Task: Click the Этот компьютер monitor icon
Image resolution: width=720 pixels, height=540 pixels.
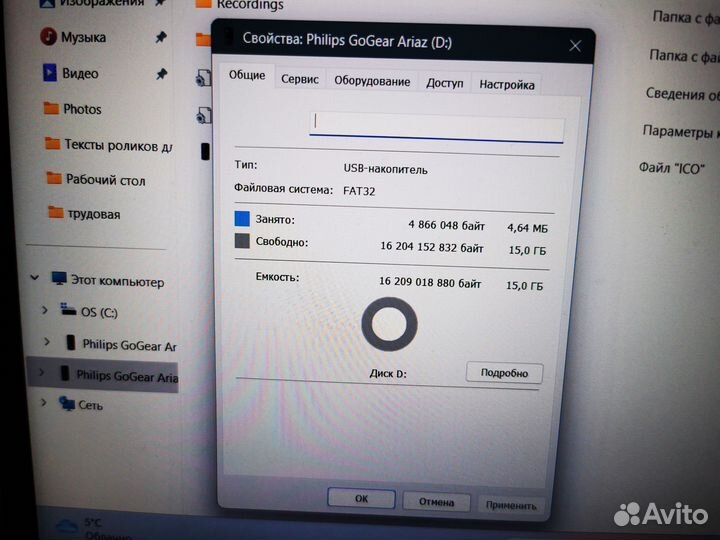Action: point(60,281)
